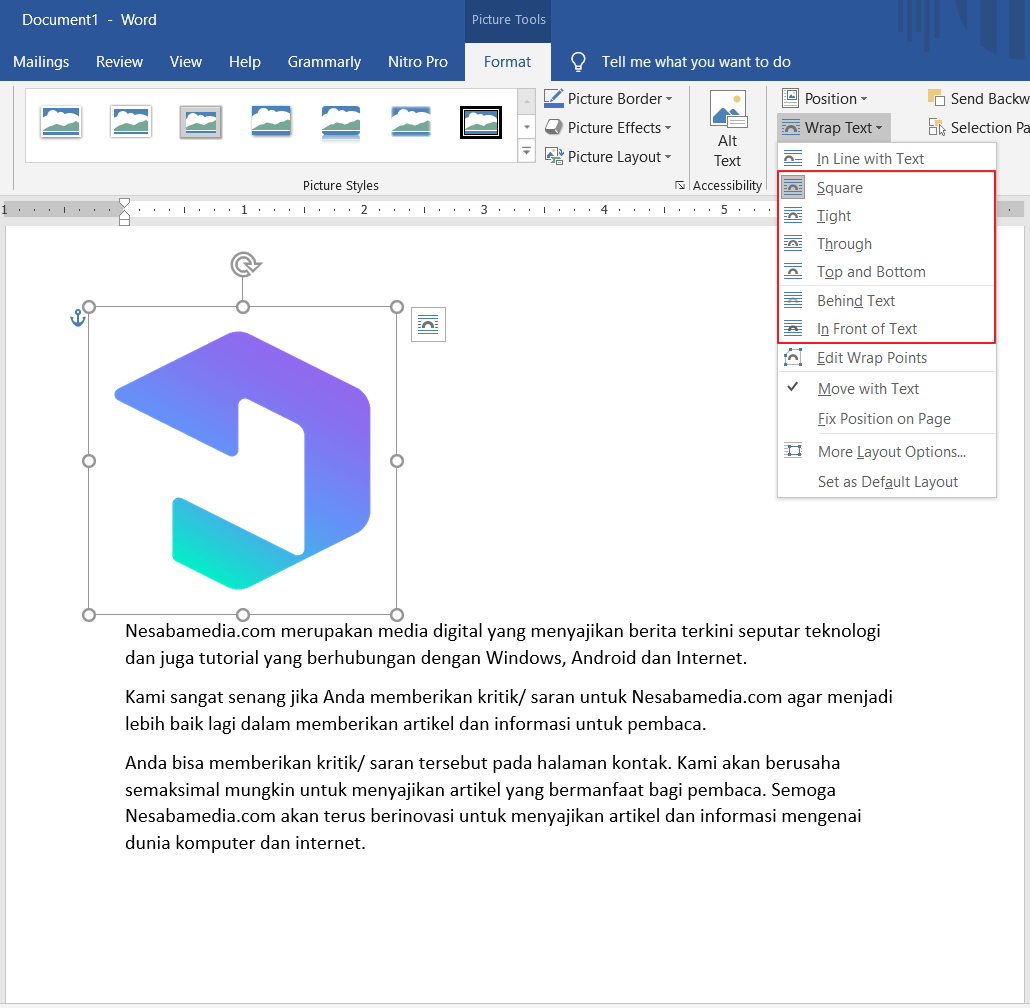Open the Help tab

click(244, 62)
